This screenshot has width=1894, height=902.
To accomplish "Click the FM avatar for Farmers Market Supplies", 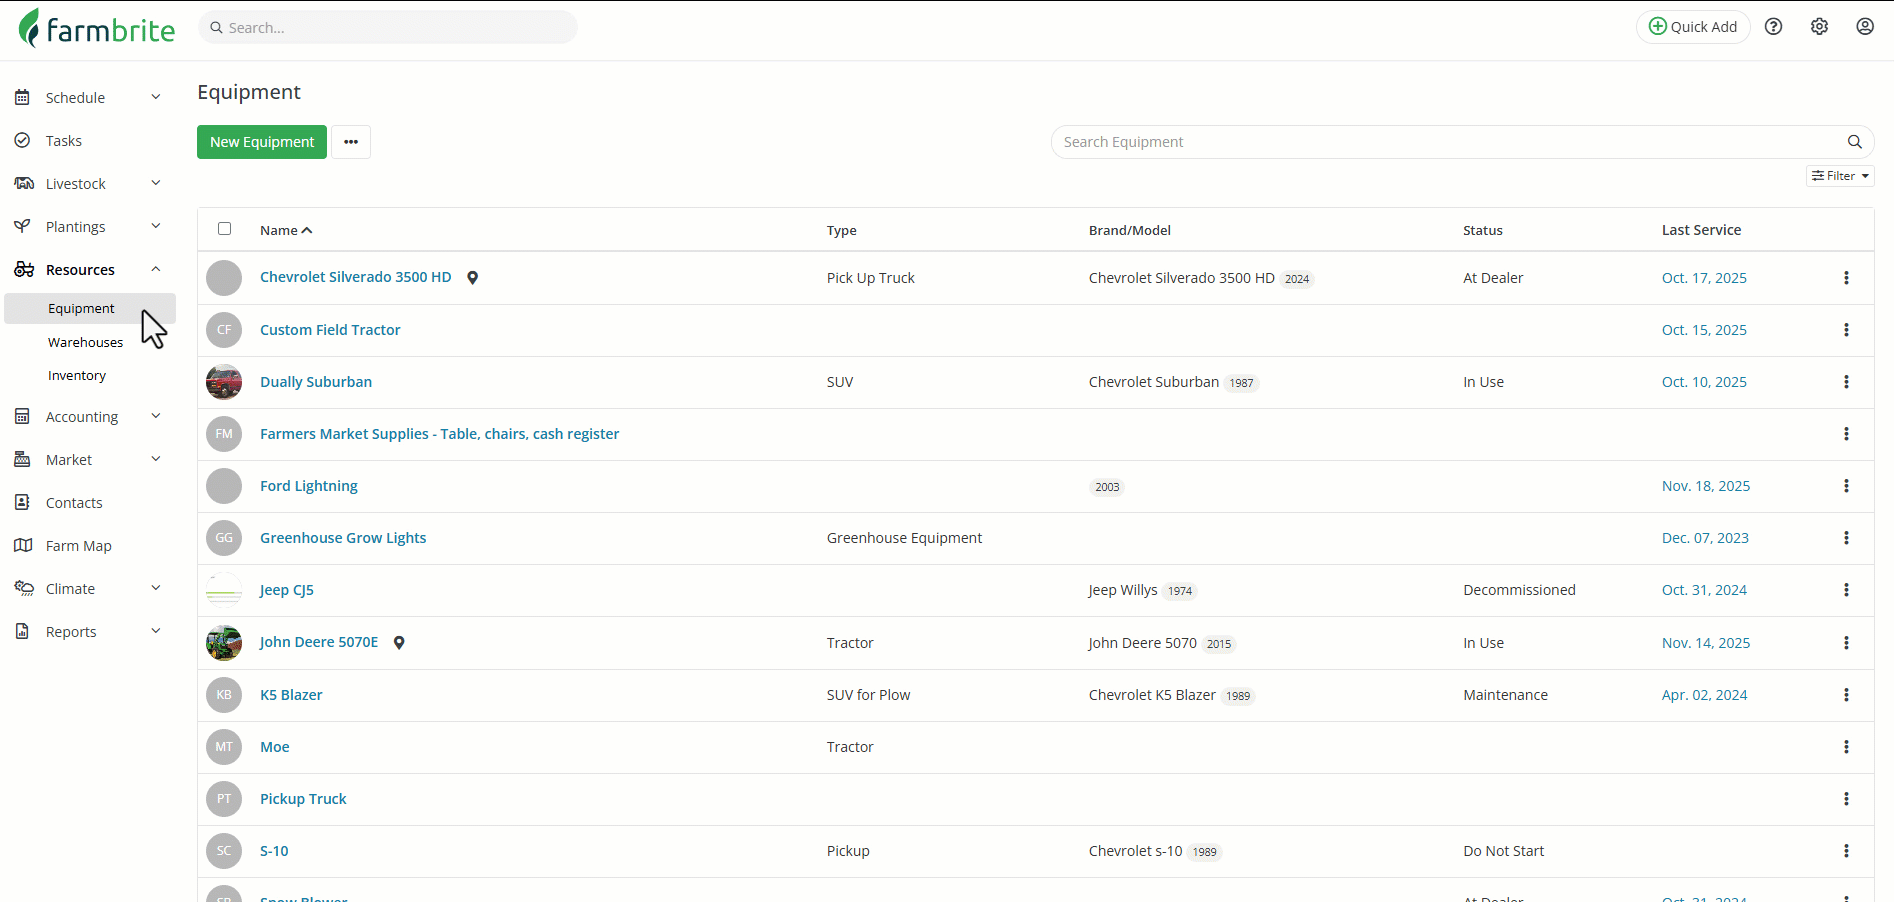I will 224,434.
